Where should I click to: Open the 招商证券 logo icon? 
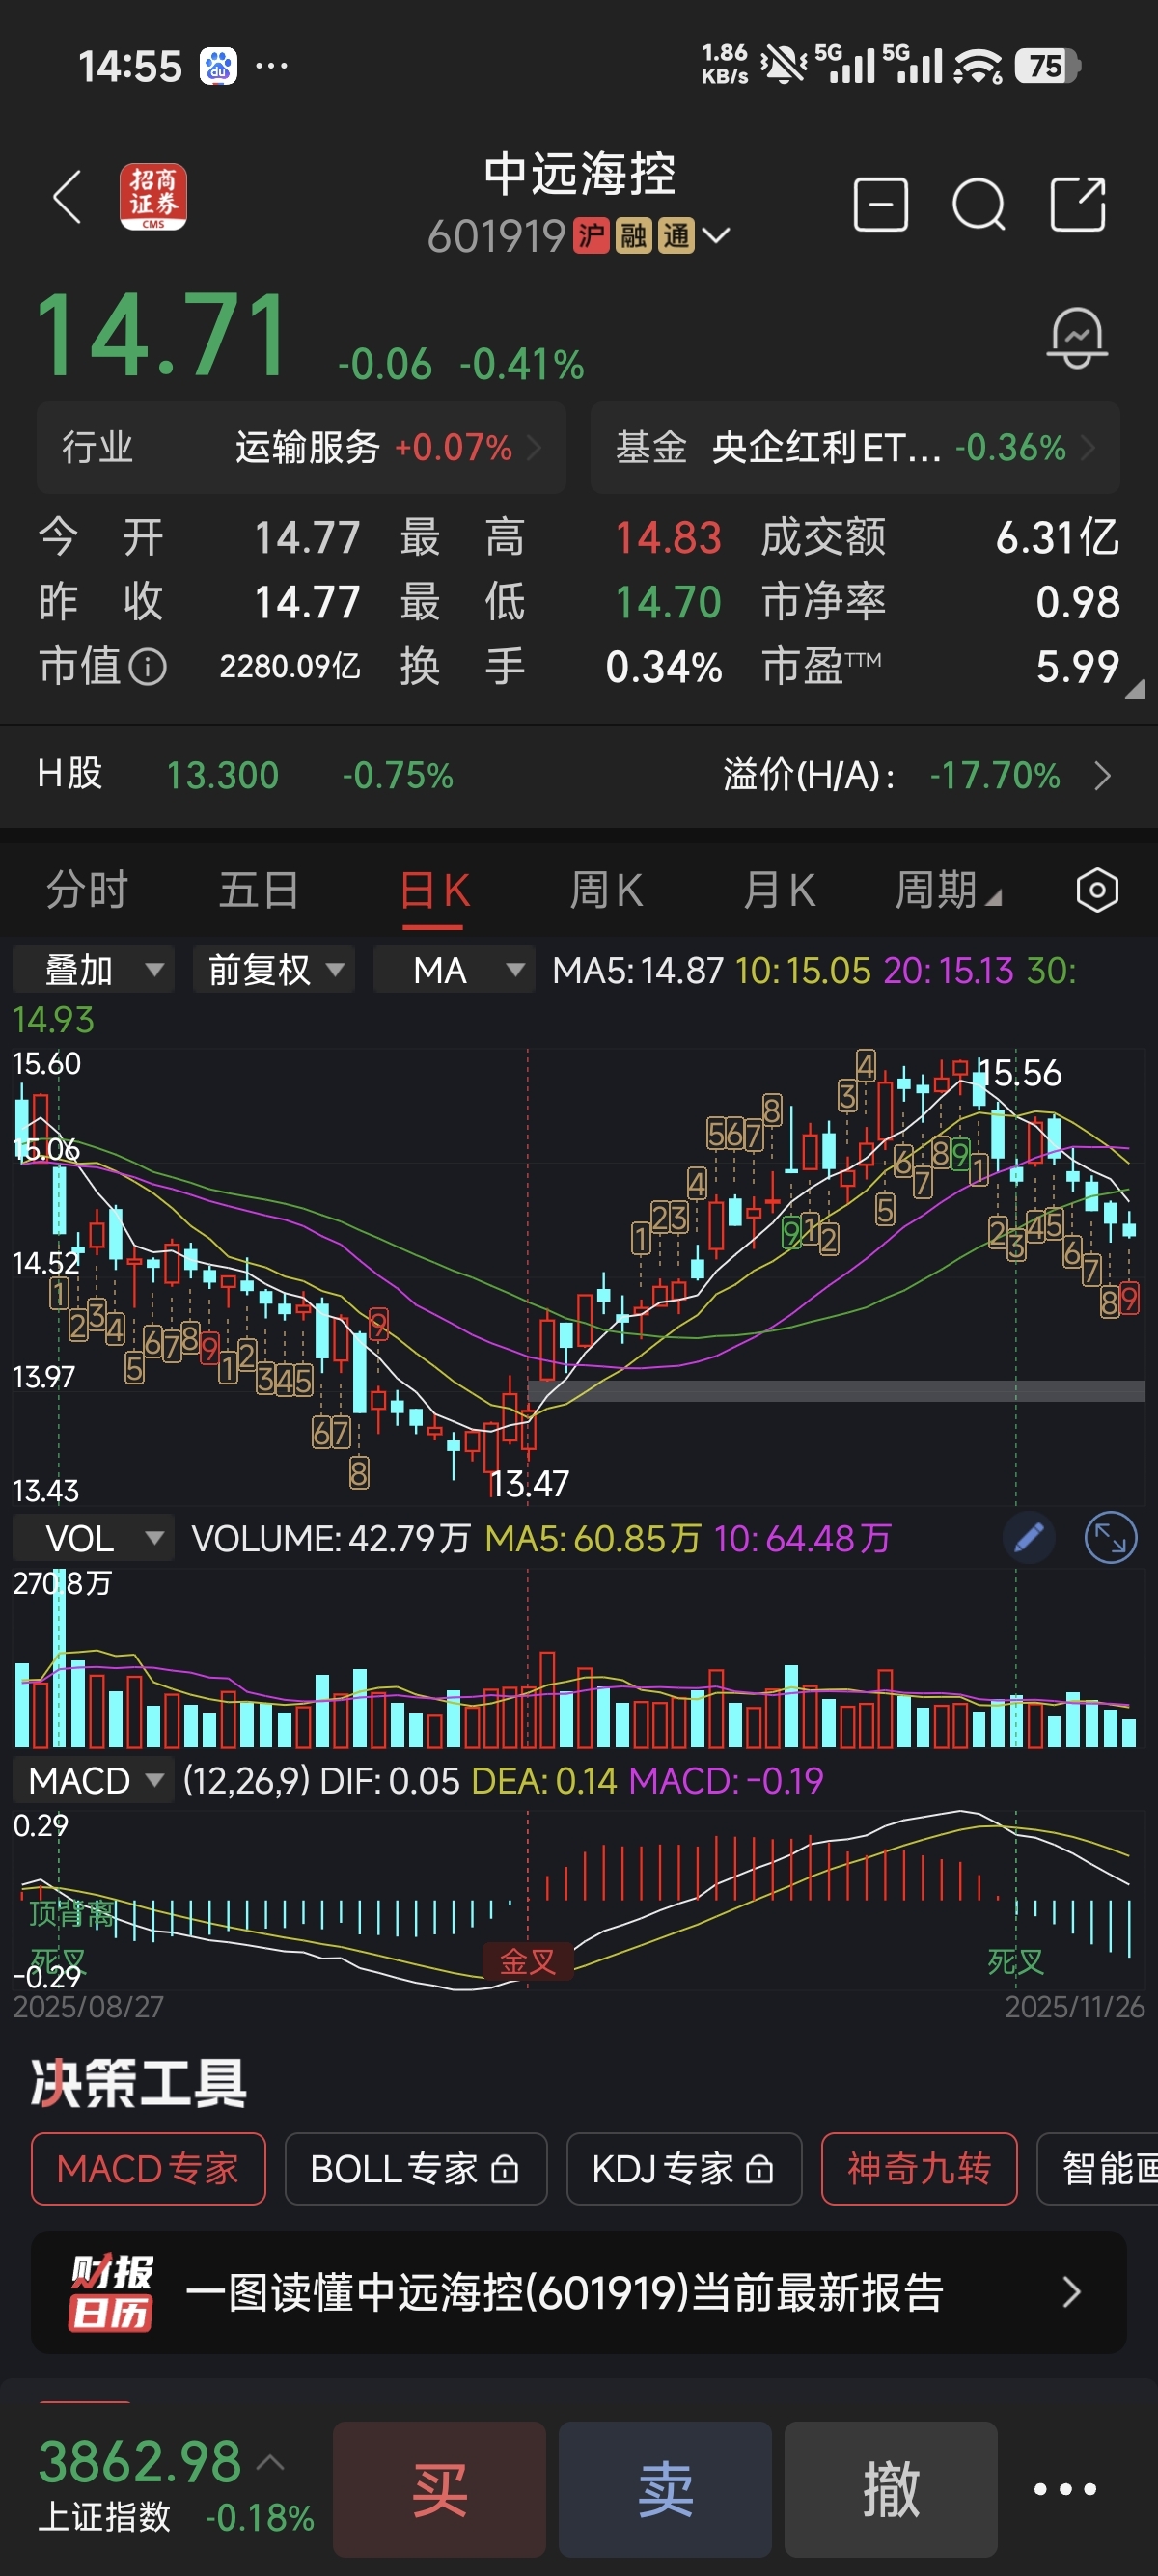[153, 197]
